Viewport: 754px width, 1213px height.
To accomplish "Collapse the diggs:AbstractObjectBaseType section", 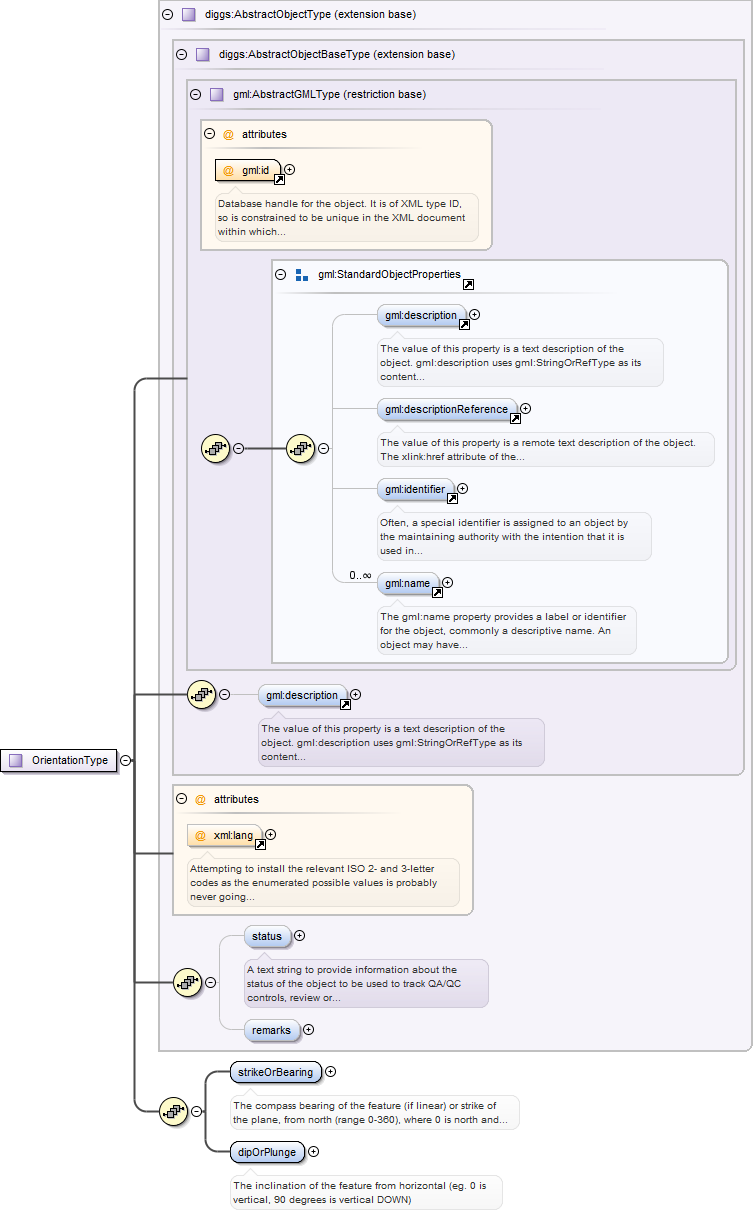I will click(x=181, y=55).
